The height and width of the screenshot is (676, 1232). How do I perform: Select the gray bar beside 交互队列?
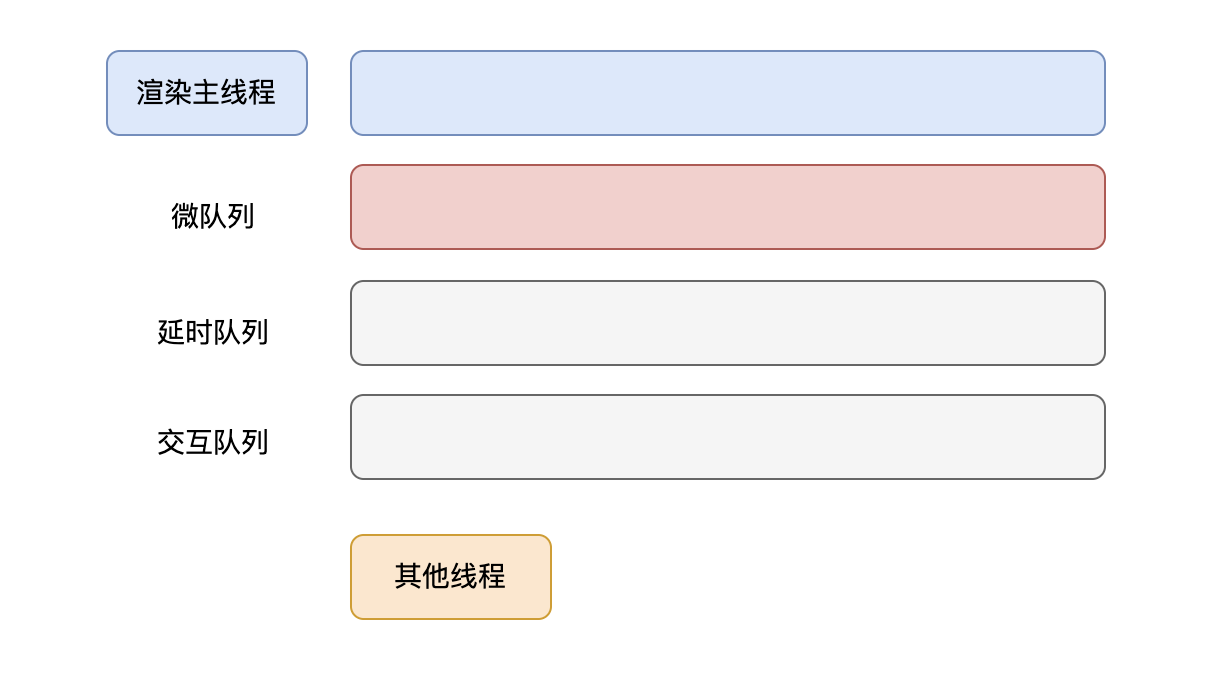727,437
